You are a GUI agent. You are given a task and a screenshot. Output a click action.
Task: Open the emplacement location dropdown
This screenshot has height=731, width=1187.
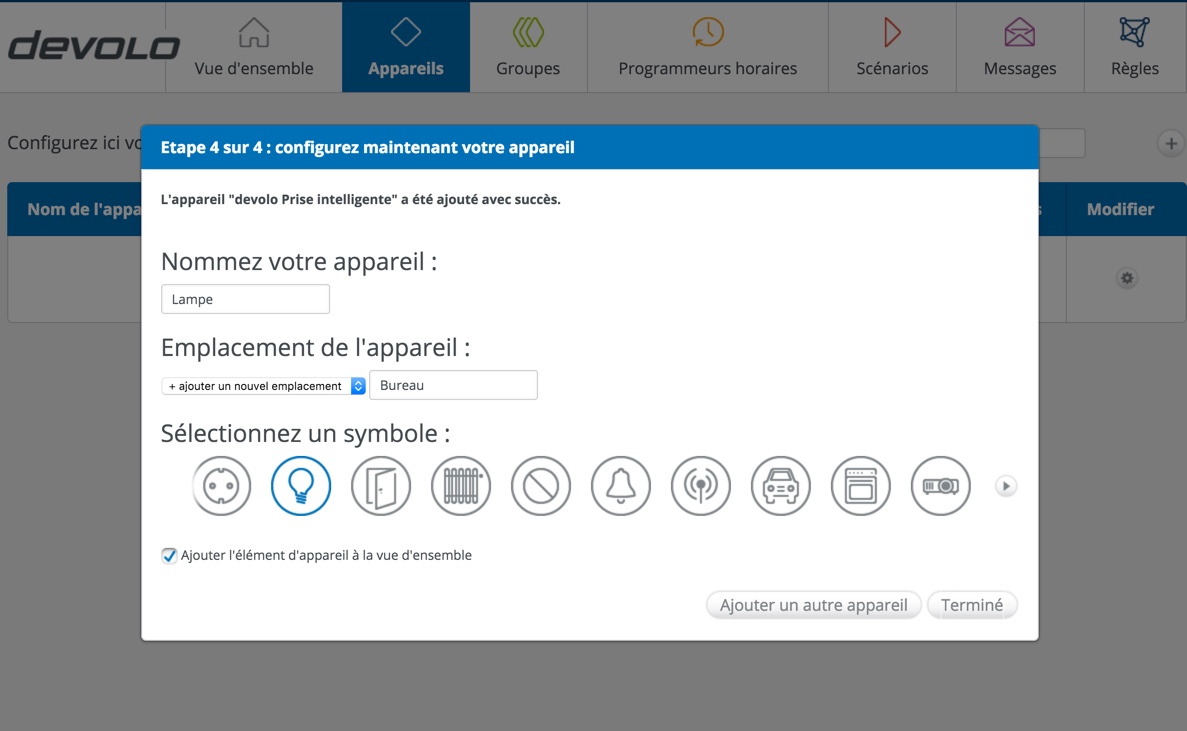(x=264, y=386)
